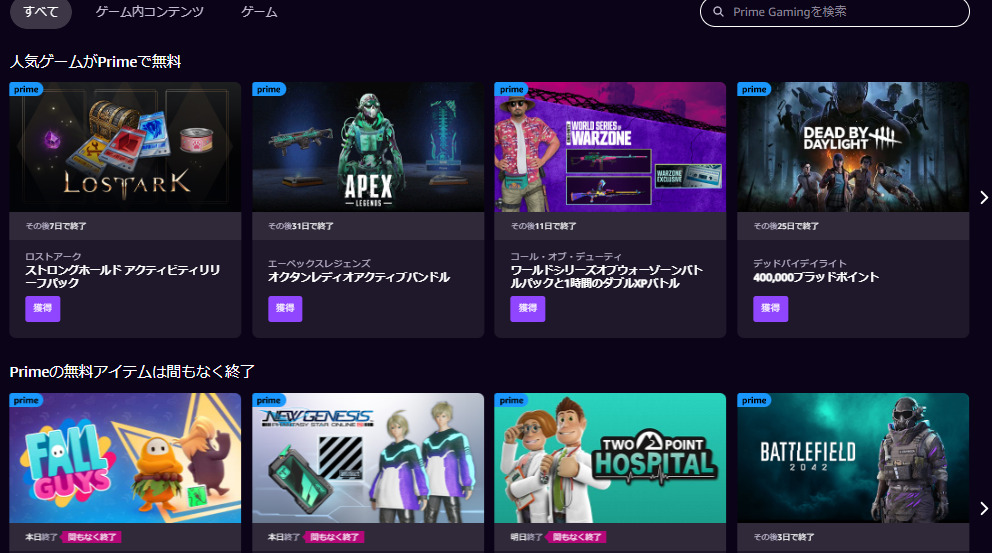The height and width of the screenshot is (553, 992).
Task: Open ワールドシリーズオブウォーゾーン pack title
Action: [x=607, y=276]
